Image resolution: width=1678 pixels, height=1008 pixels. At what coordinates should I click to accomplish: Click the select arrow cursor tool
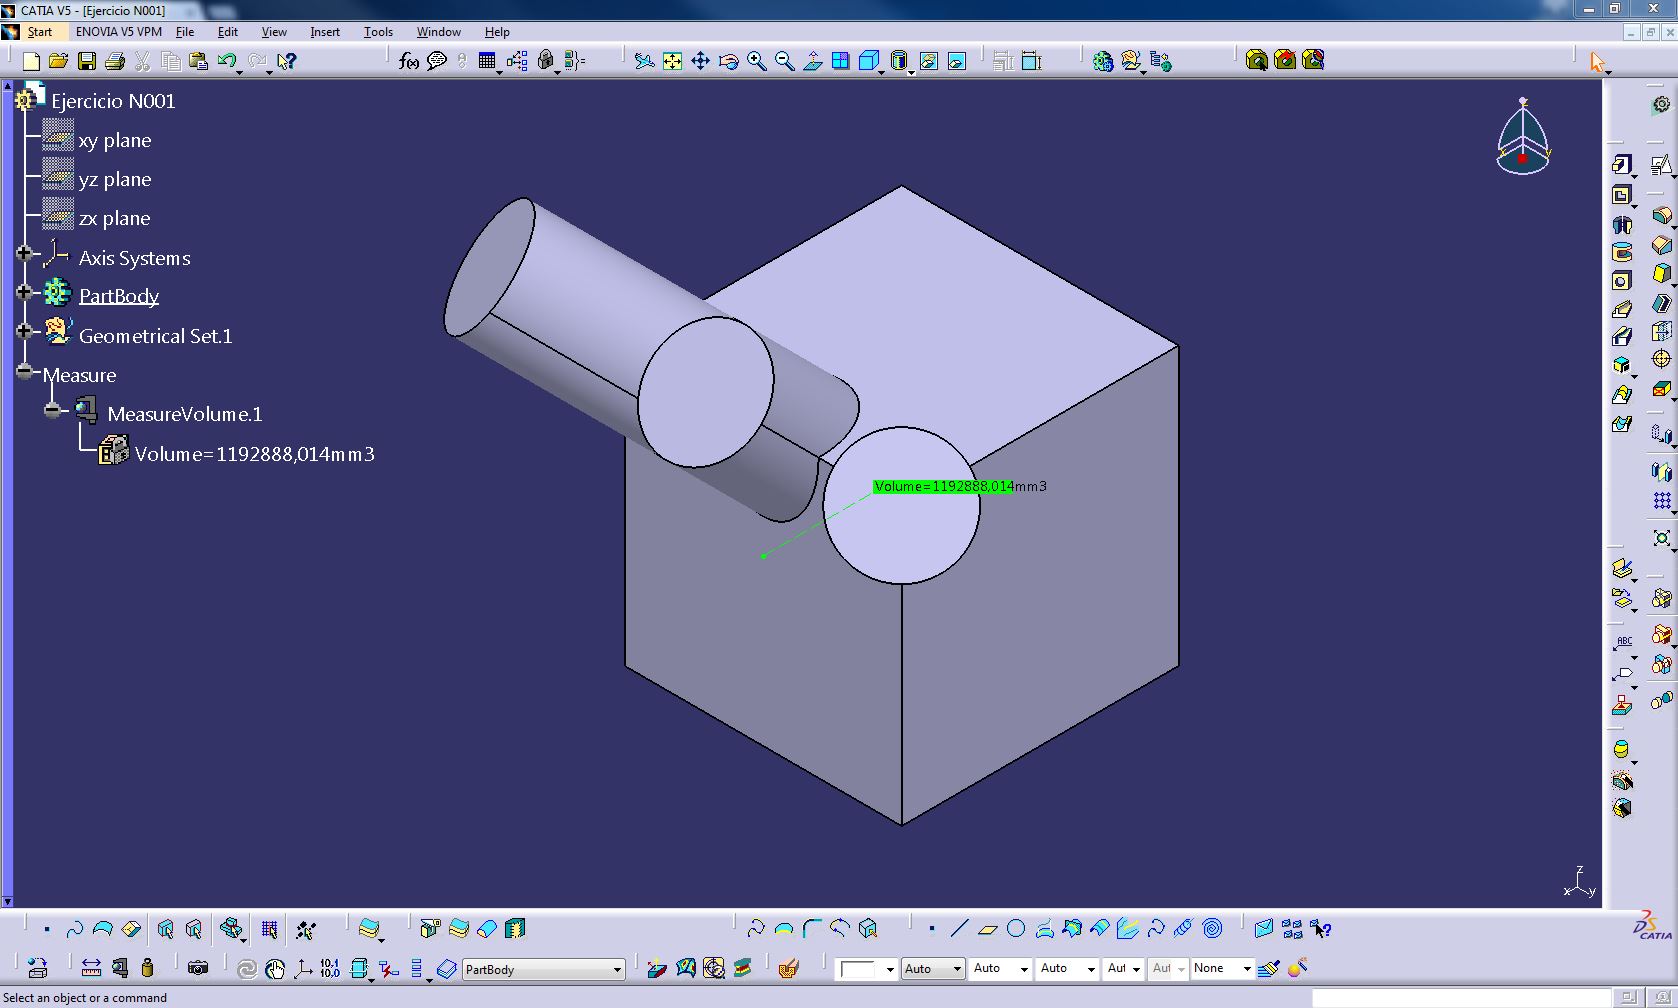point(1597,62)
